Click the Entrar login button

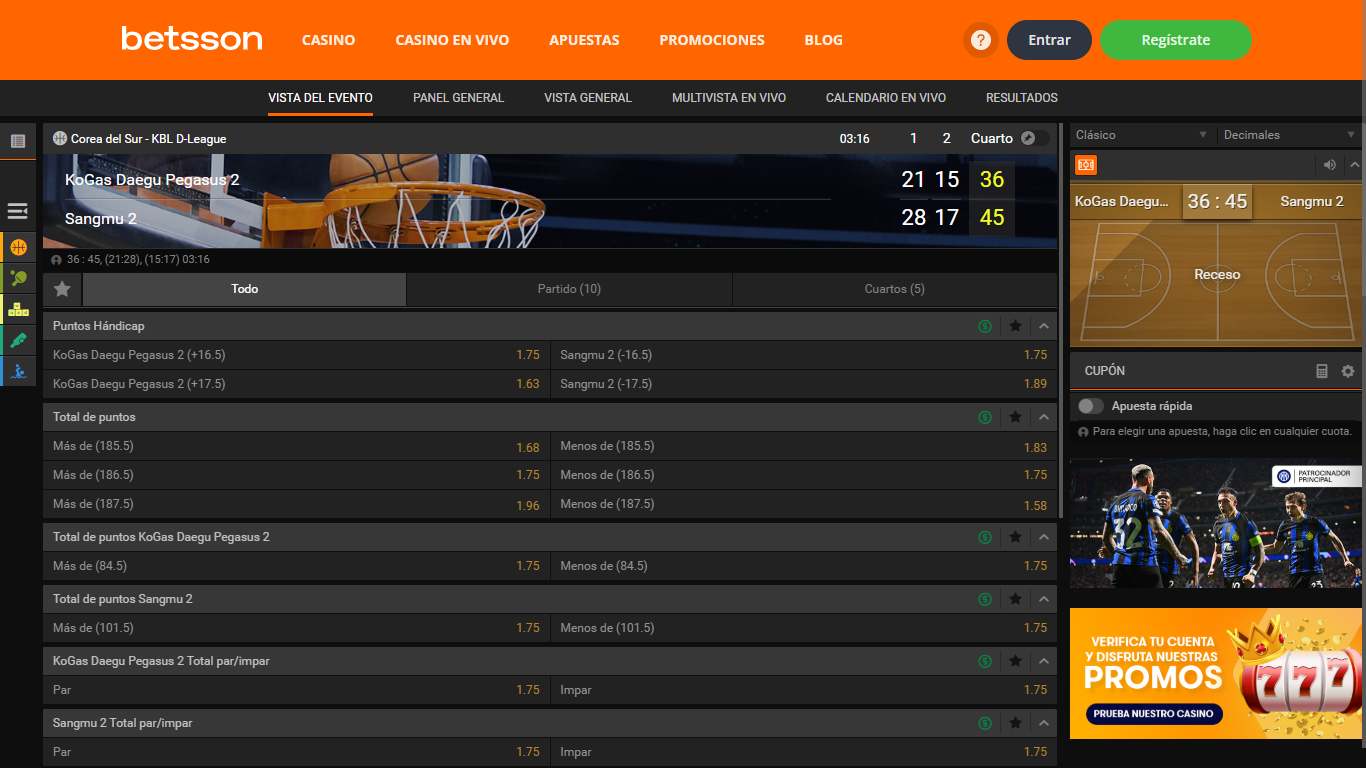[x=1049, y=40]
